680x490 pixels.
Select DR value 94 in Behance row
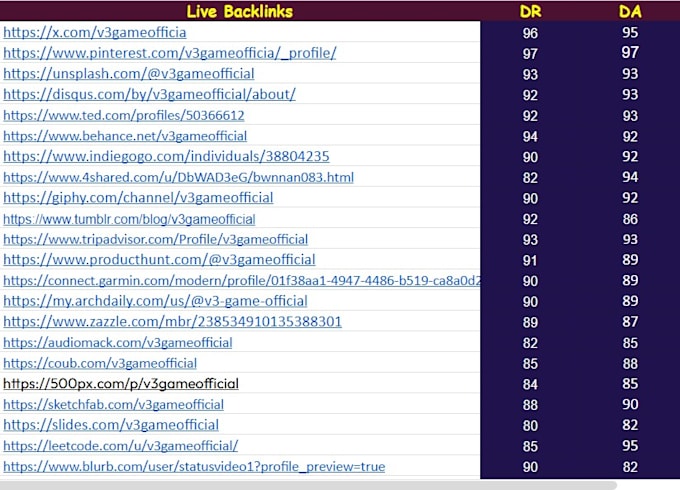(530, 137)
